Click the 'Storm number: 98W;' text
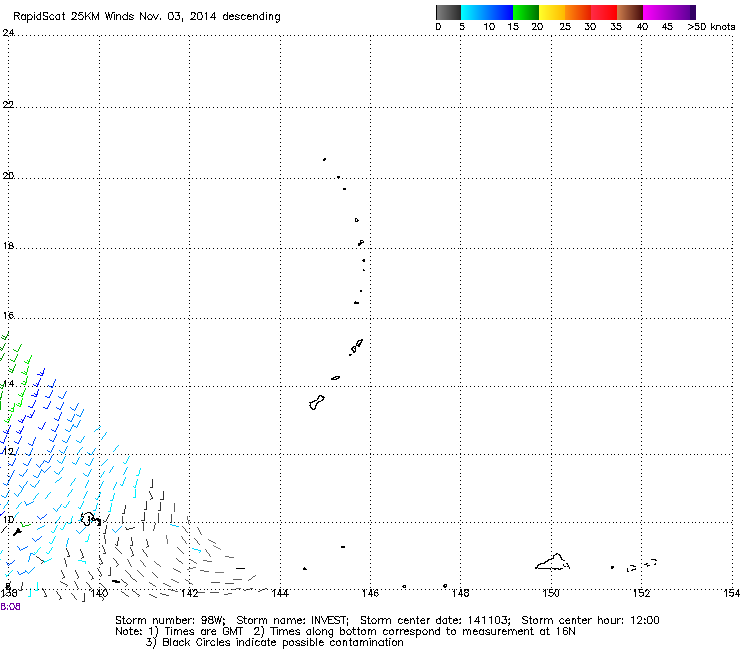Image resolution: width=740 pixels, height=650 pixels. tap(170, 620)
